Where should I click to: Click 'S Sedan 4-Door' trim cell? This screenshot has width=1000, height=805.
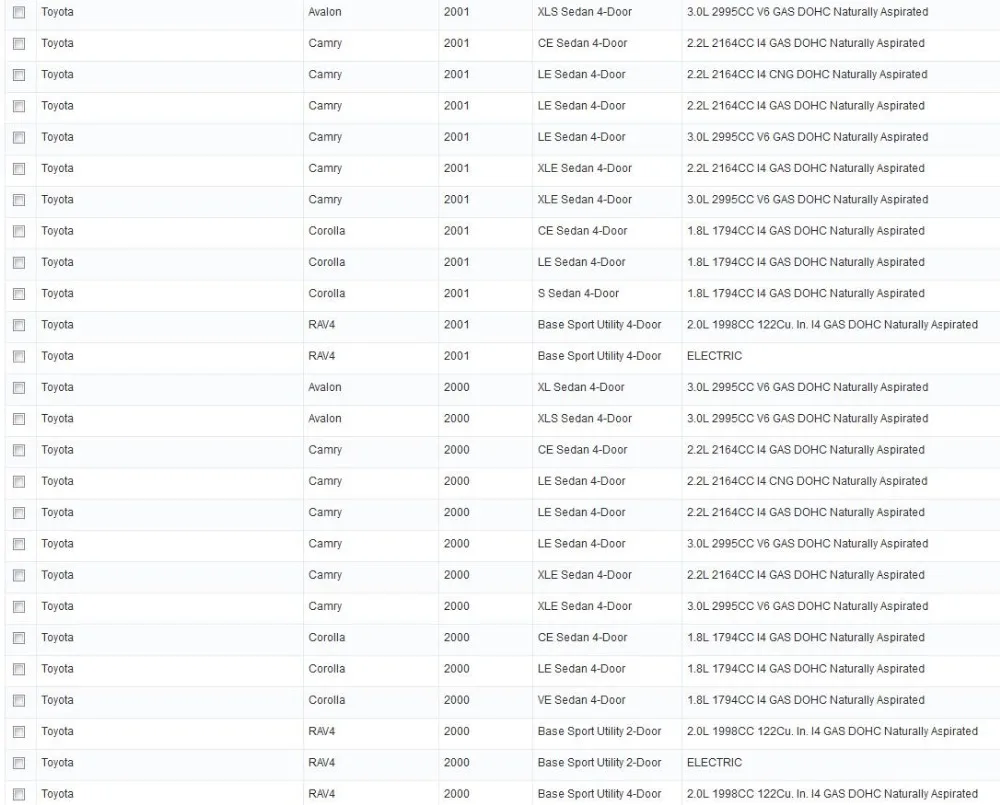578,293
